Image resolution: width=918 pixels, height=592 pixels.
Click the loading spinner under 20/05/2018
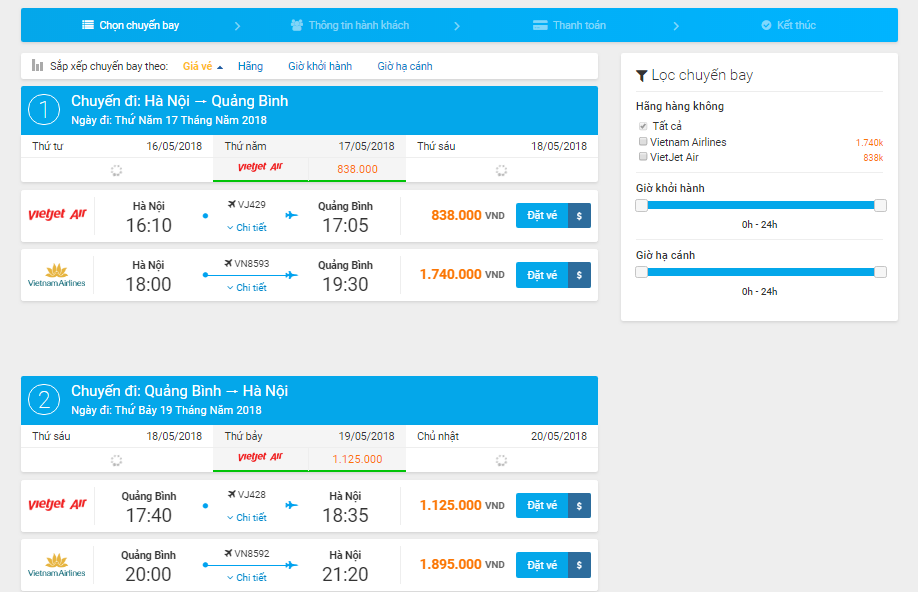point(501,460)
